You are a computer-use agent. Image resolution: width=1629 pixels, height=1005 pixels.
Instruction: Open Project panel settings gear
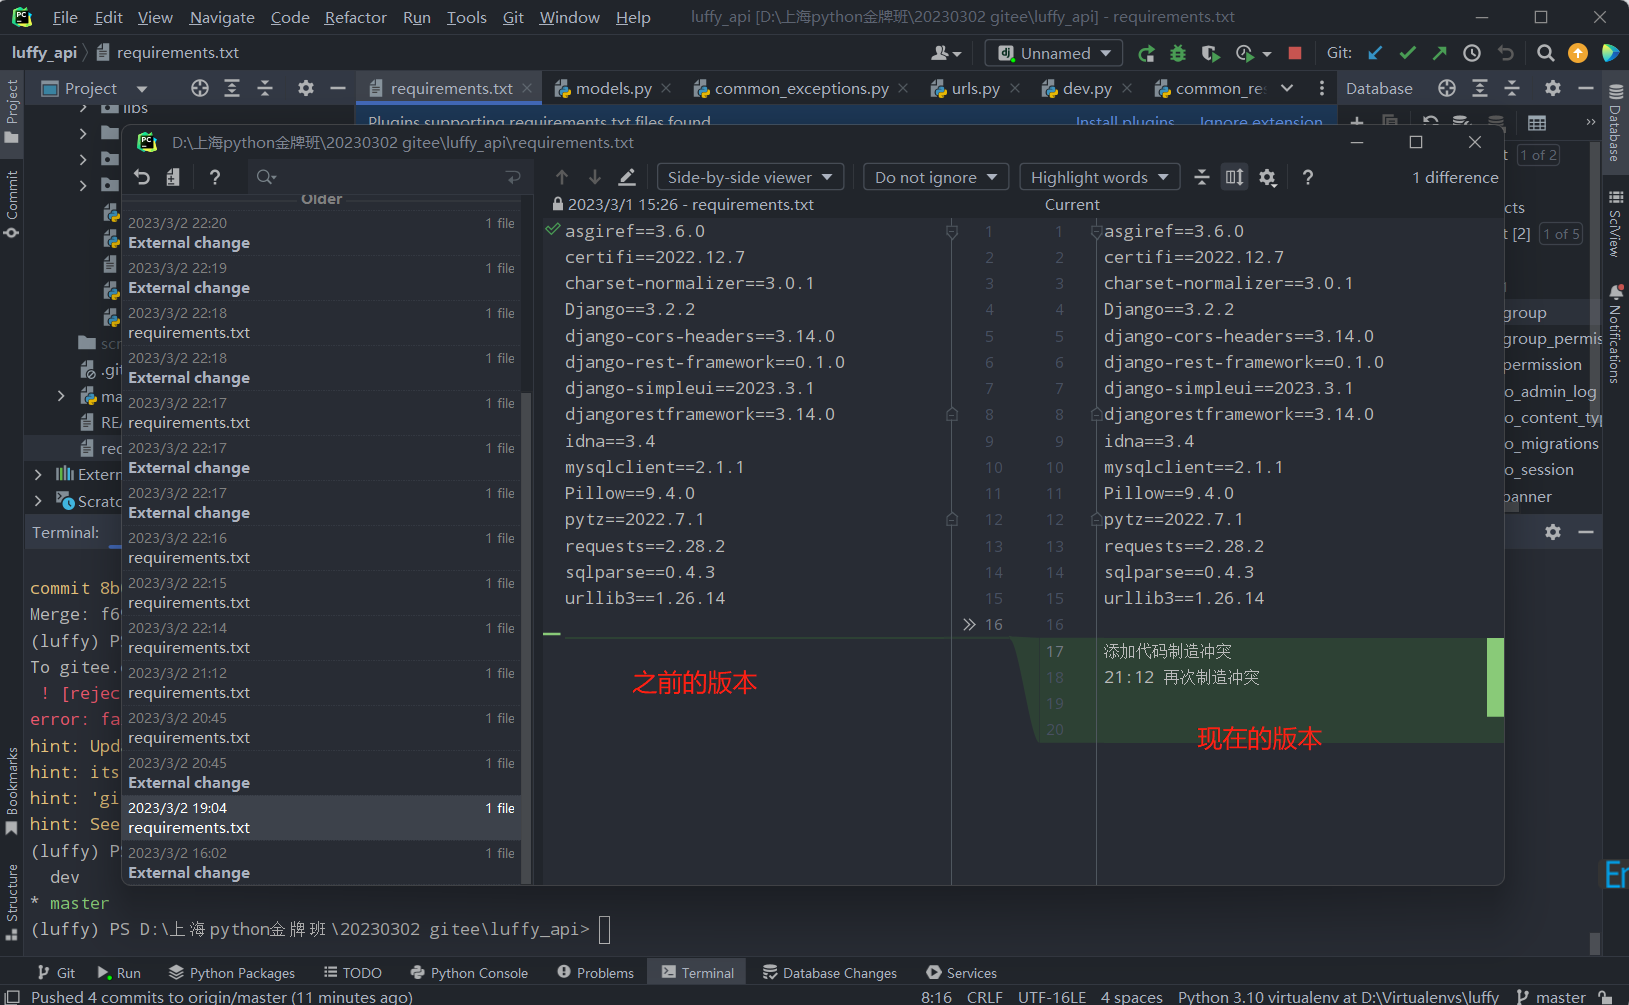[x=306, y=88]
